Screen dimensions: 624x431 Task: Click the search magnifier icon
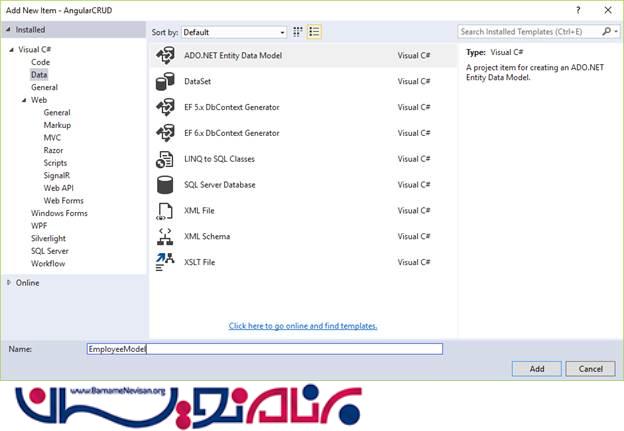tap(606, 31)
